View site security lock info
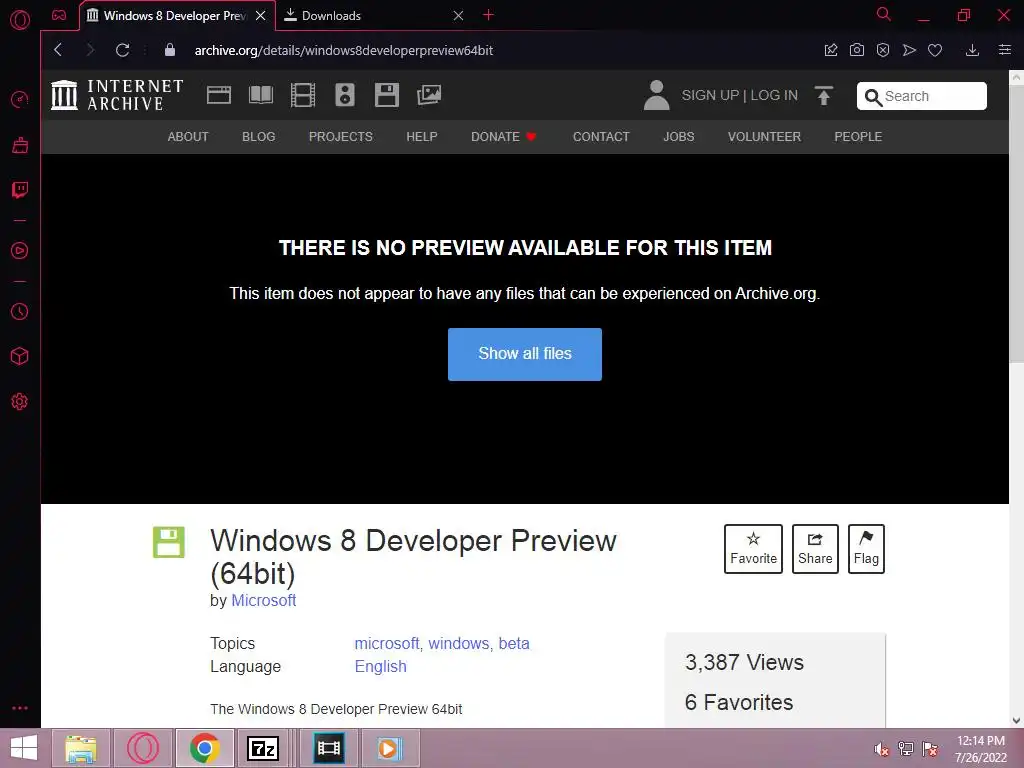This screenshot has height=768, width=1024. 170,50
